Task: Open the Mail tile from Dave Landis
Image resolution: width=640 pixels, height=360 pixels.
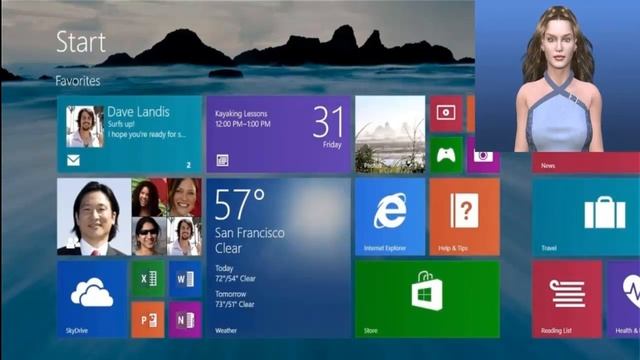Action: (x=129, y=134)
